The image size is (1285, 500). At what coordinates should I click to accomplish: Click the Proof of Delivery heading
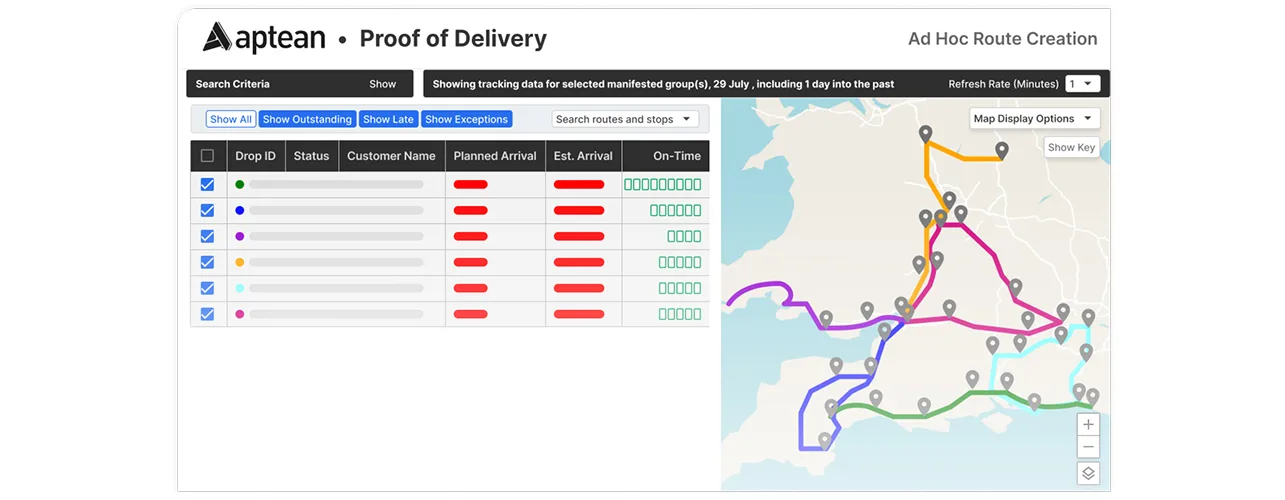click(x=453, y=38)
